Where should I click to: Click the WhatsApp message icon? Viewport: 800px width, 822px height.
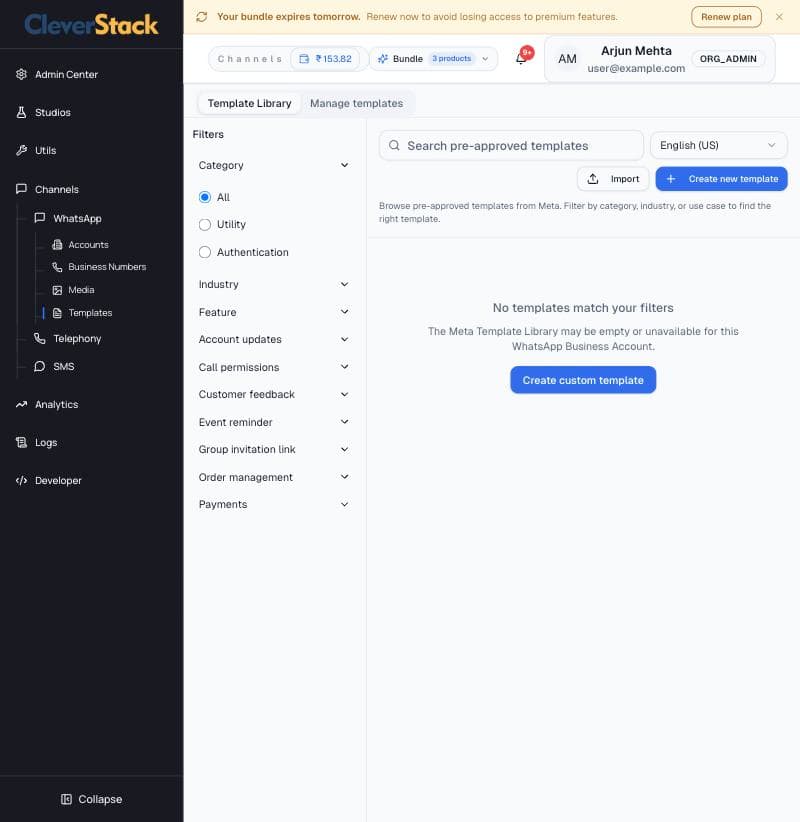[39, 218]
